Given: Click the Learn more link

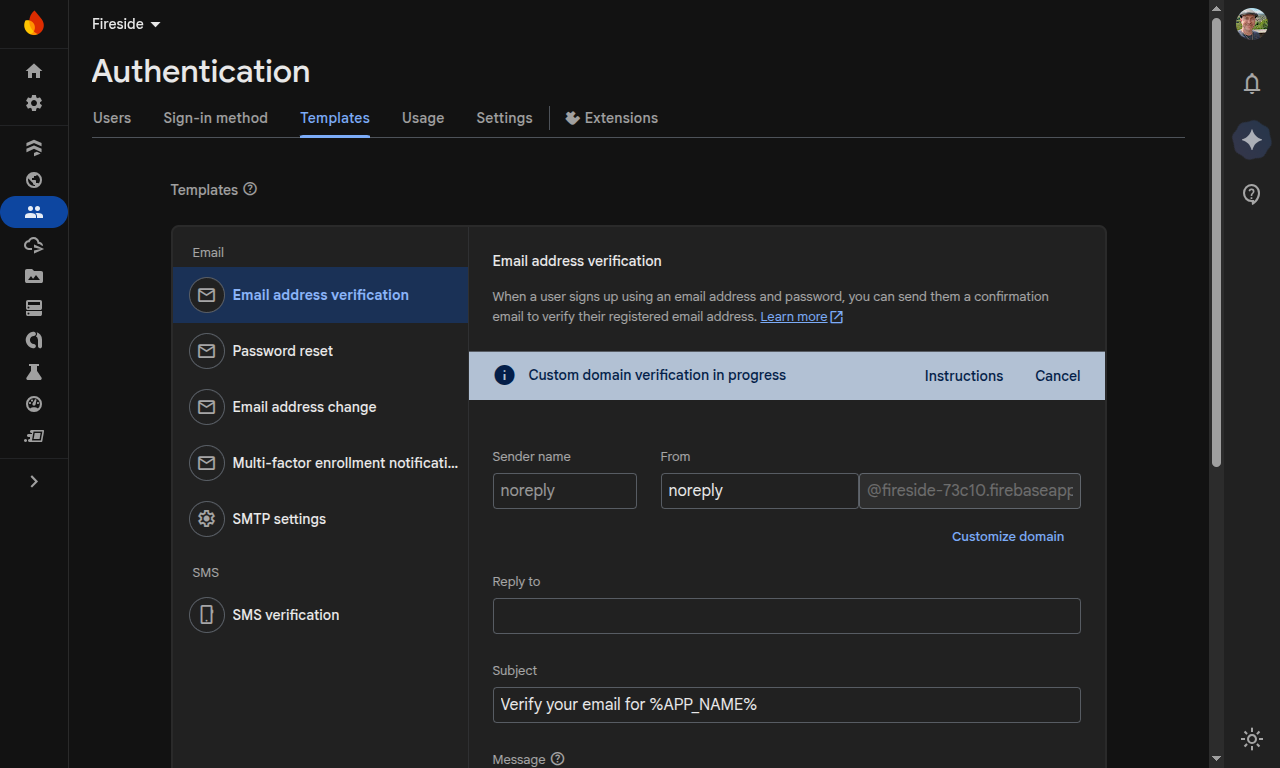Looking at the screenshot, I should click(794, 317).
